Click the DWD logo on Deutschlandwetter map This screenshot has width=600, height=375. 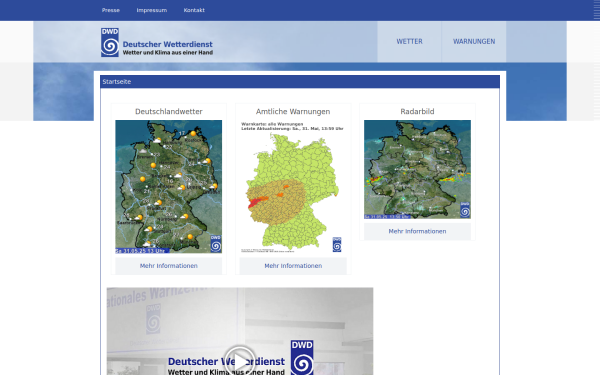click(x=216, y=243)
